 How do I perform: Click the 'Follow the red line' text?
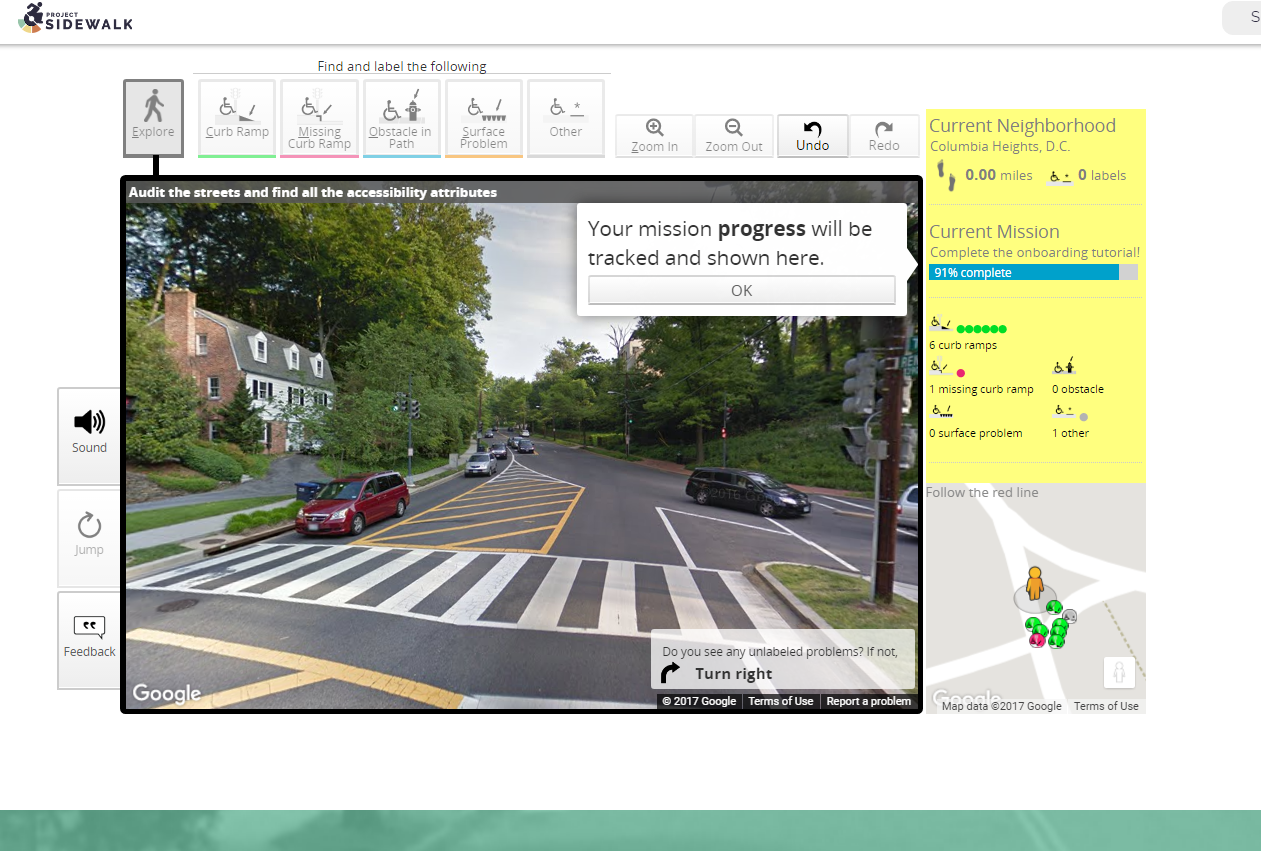[x=982, y=492]
